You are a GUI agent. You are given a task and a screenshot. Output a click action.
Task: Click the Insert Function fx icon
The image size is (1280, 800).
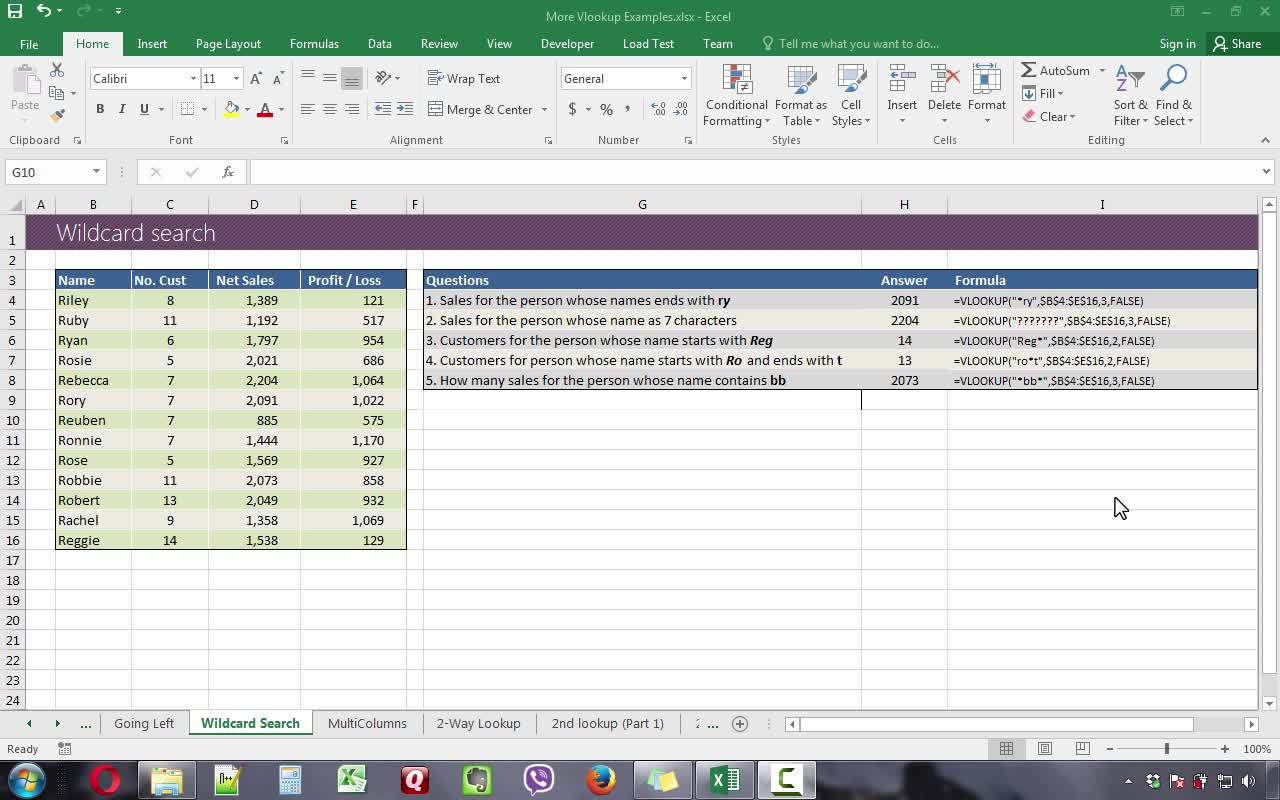click(228, 172)
